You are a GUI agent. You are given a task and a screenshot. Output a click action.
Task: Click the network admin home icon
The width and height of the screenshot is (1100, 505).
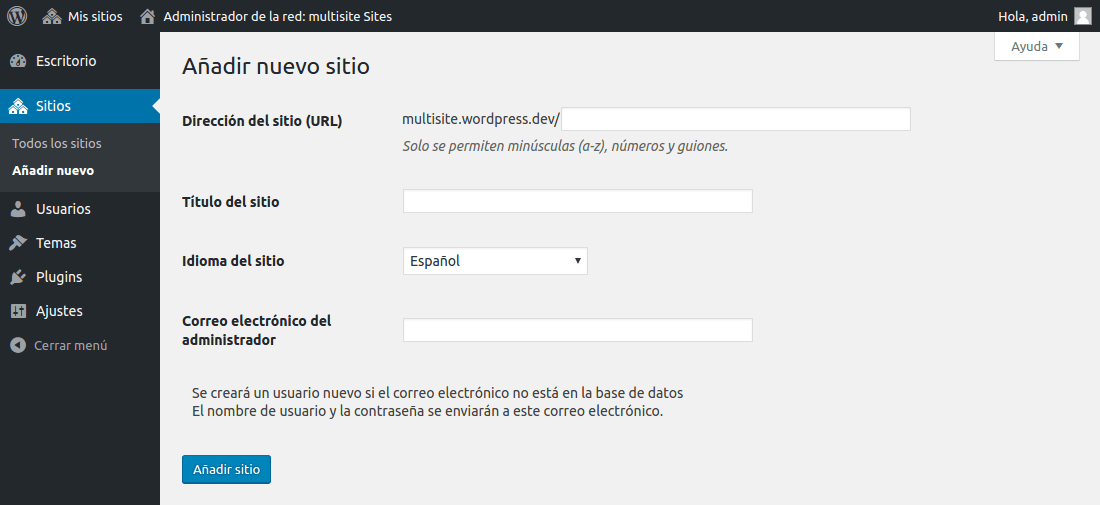tap(147, 16)
